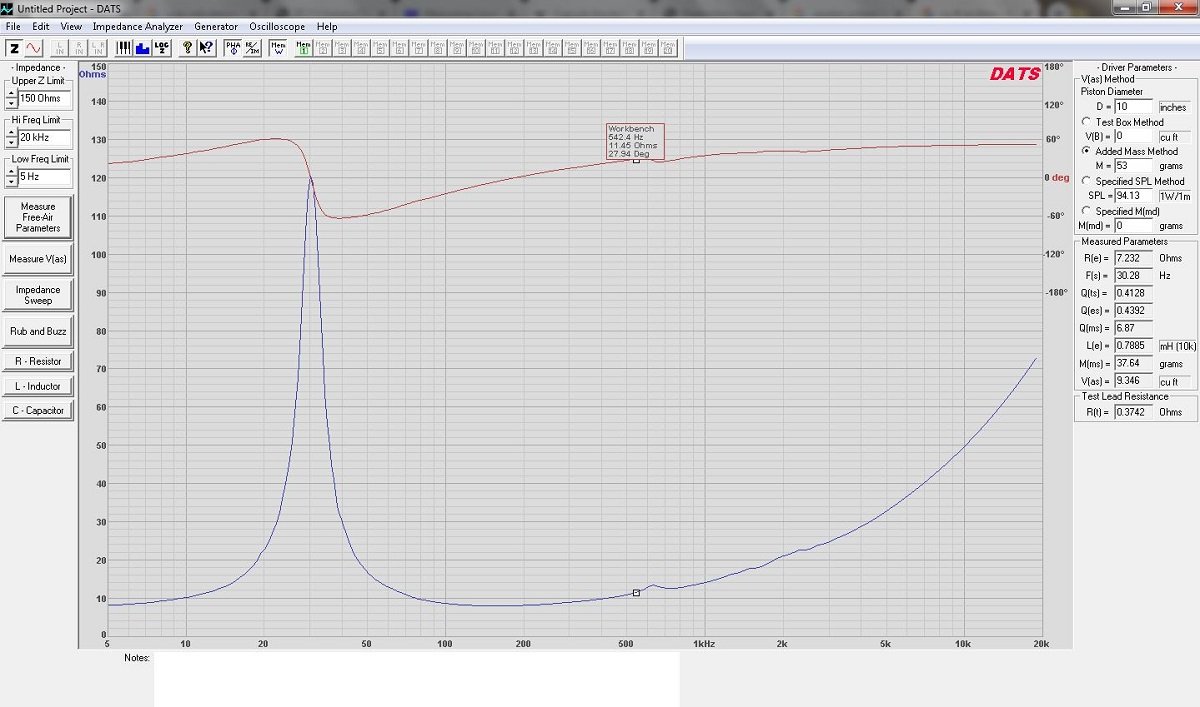Click the red sine wave toolbar icon

(34, 47)
